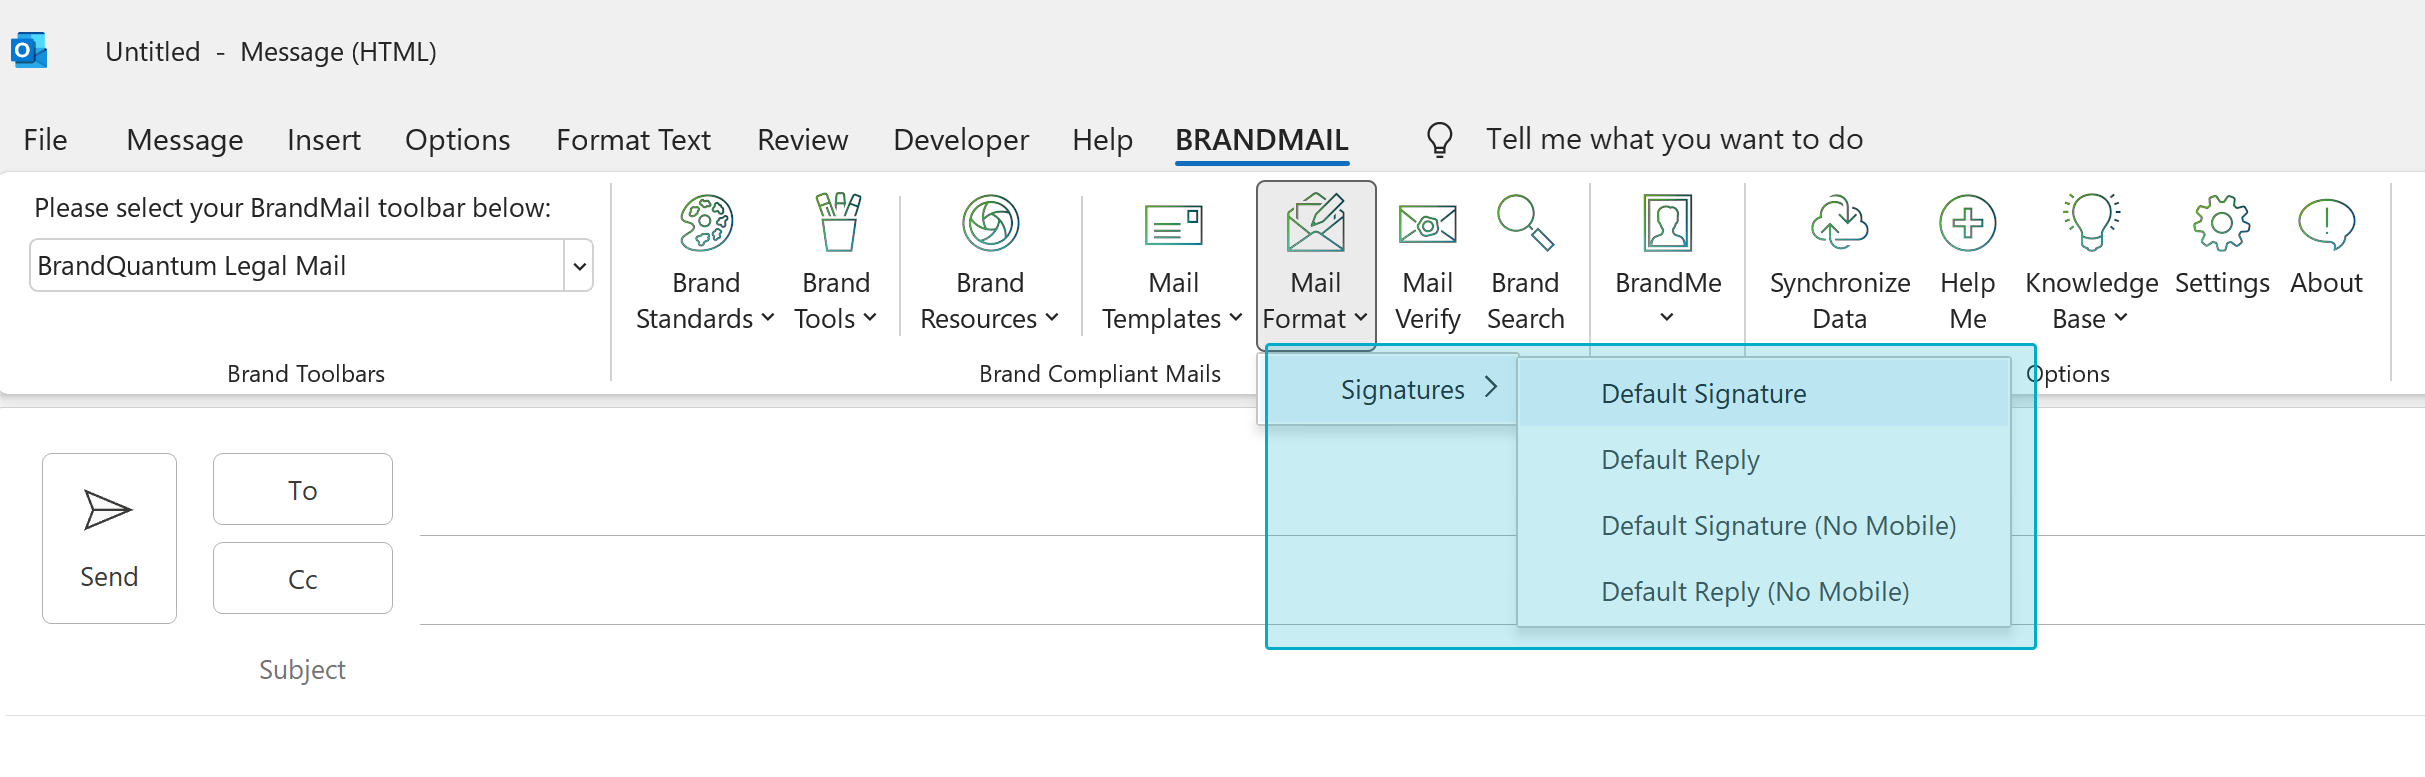Run Mail Verify envelope icon
The height and width of the screenshot is (777, 2425).
coord(1427,225)
